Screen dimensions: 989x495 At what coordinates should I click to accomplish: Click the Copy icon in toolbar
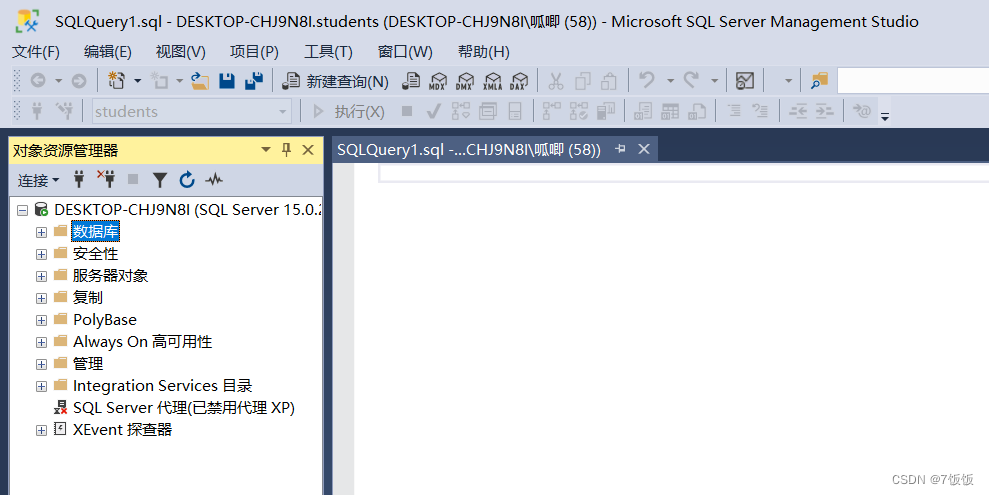pos(583,81)
